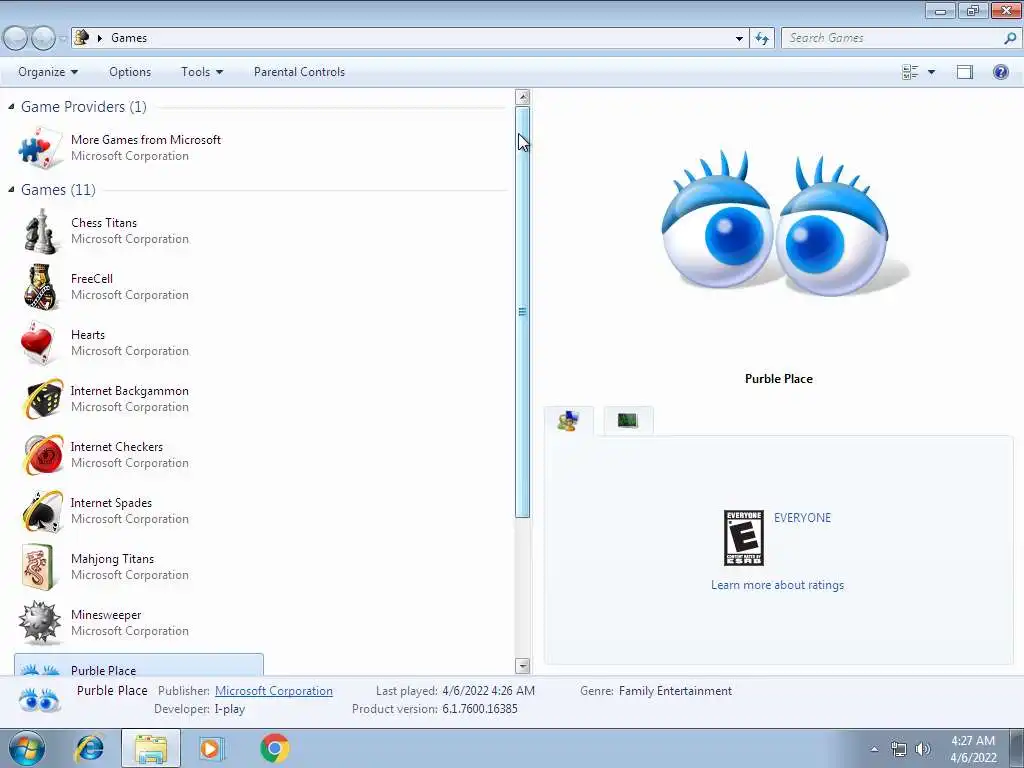This screenshot has height=768, width=1024.
Task: Open the Help question mark icon
Action: (x=1000, y=72)
